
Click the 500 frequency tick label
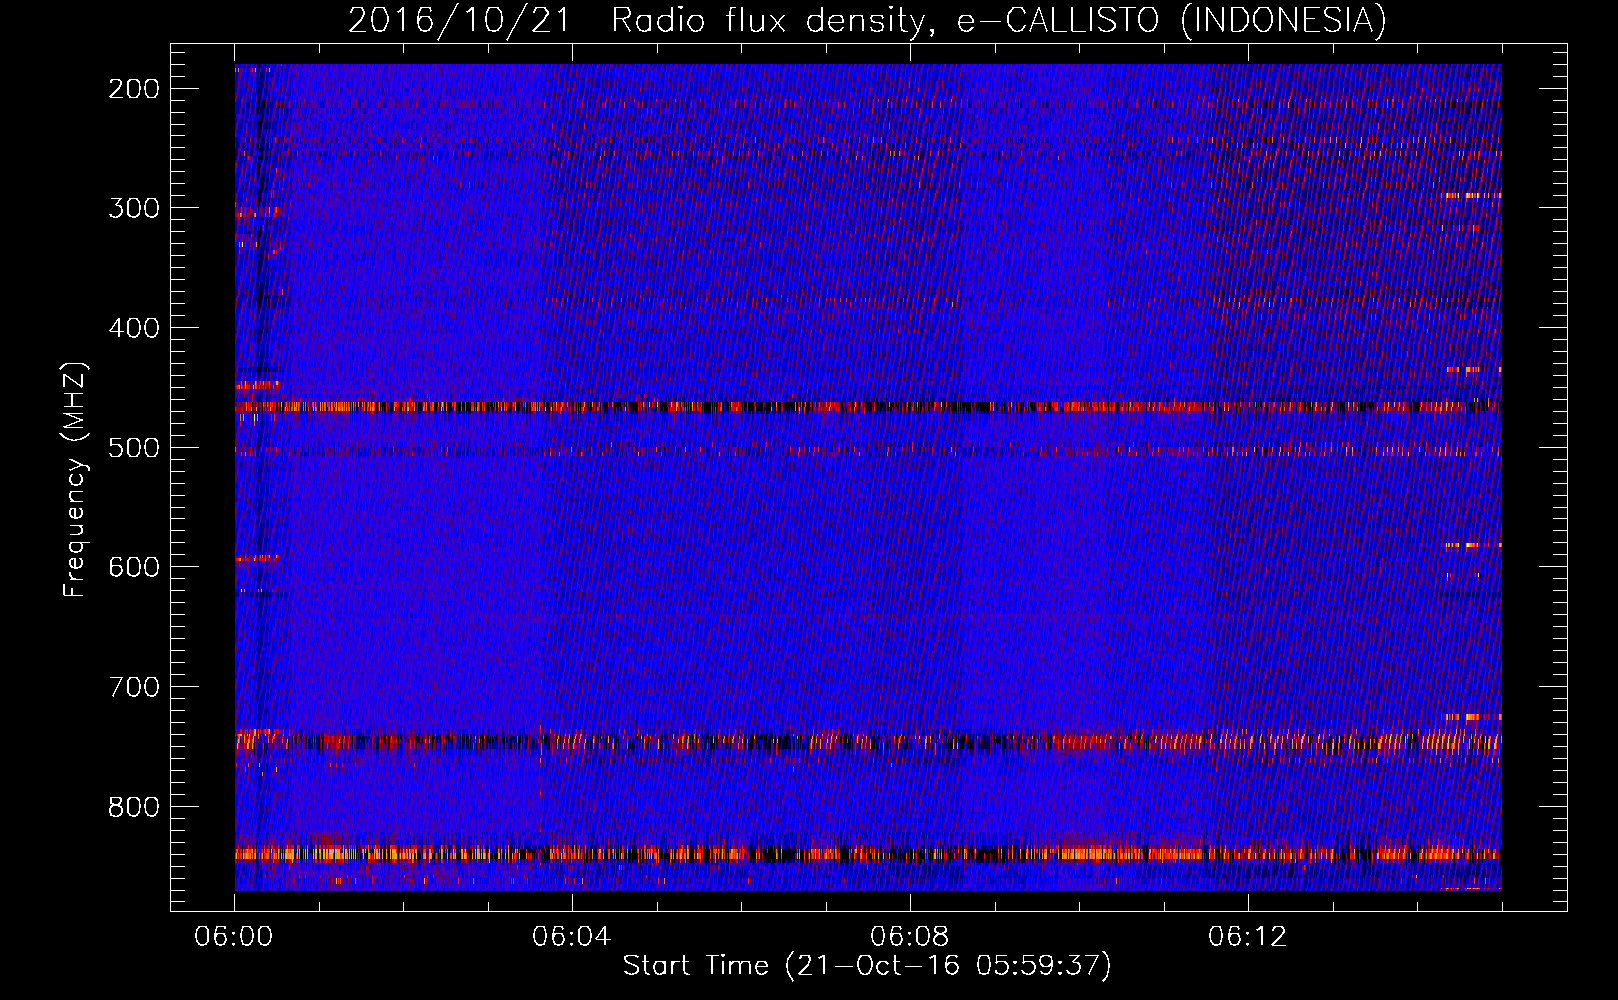(133, 447)
